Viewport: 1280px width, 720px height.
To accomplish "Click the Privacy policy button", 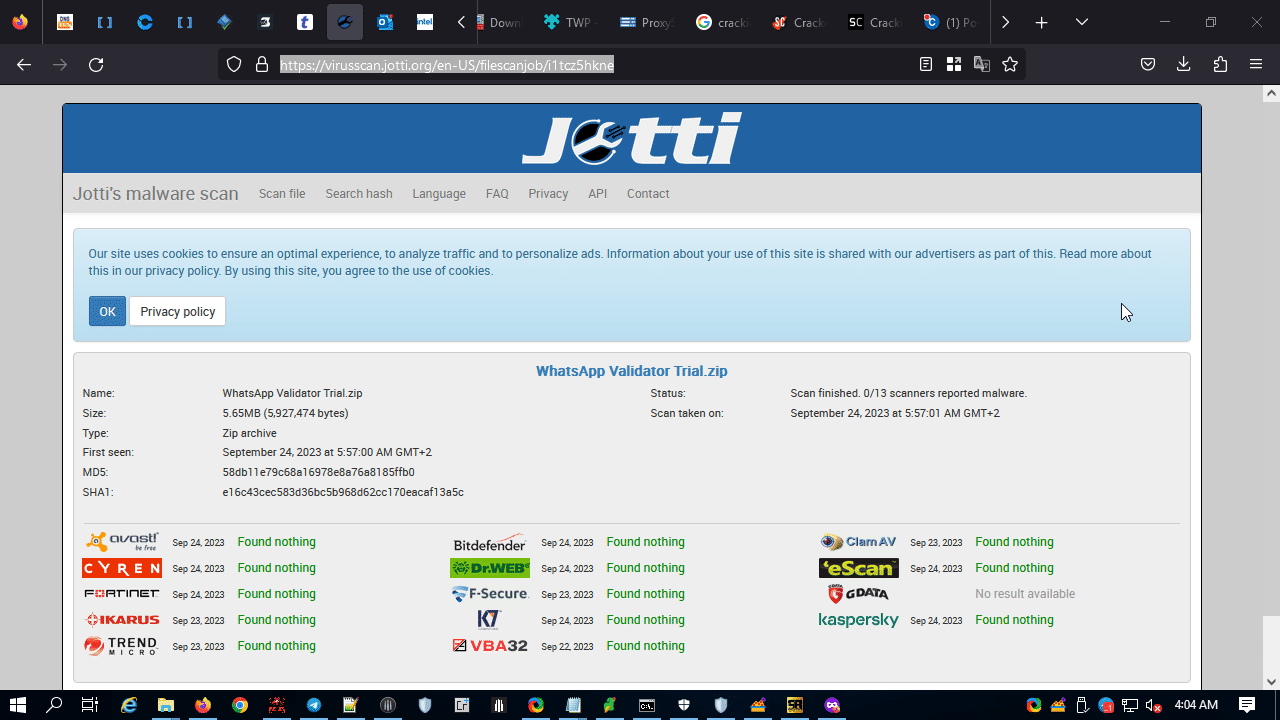I will [178, 311].
